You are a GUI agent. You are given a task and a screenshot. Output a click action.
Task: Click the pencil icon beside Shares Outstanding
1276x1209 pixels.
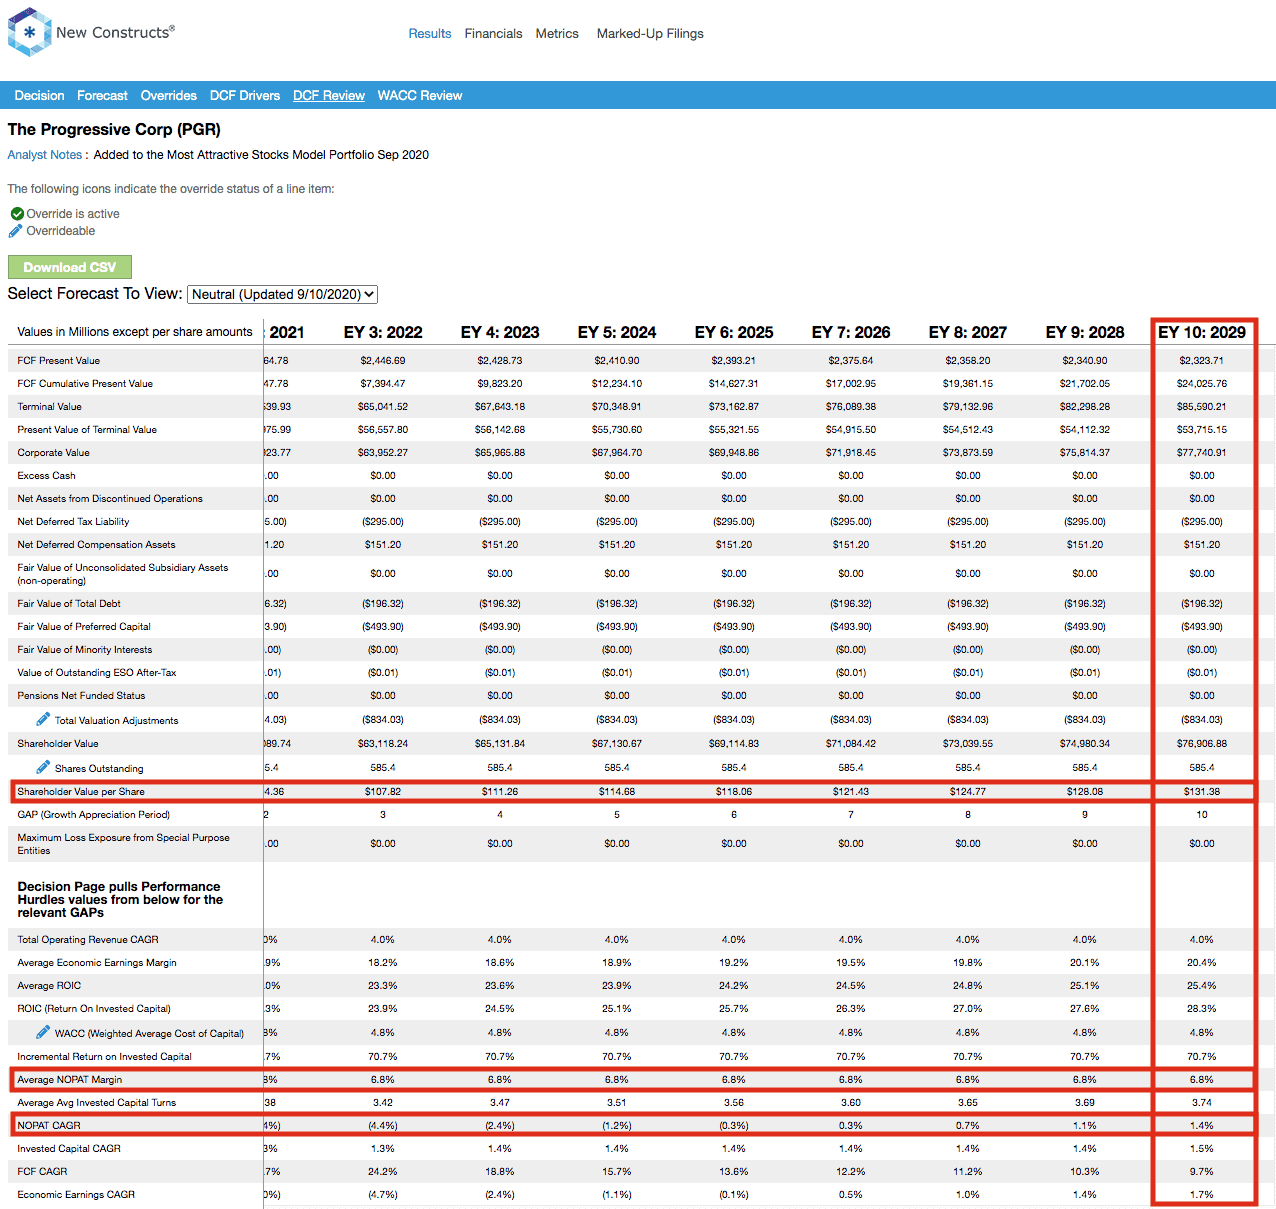point(43,767)
